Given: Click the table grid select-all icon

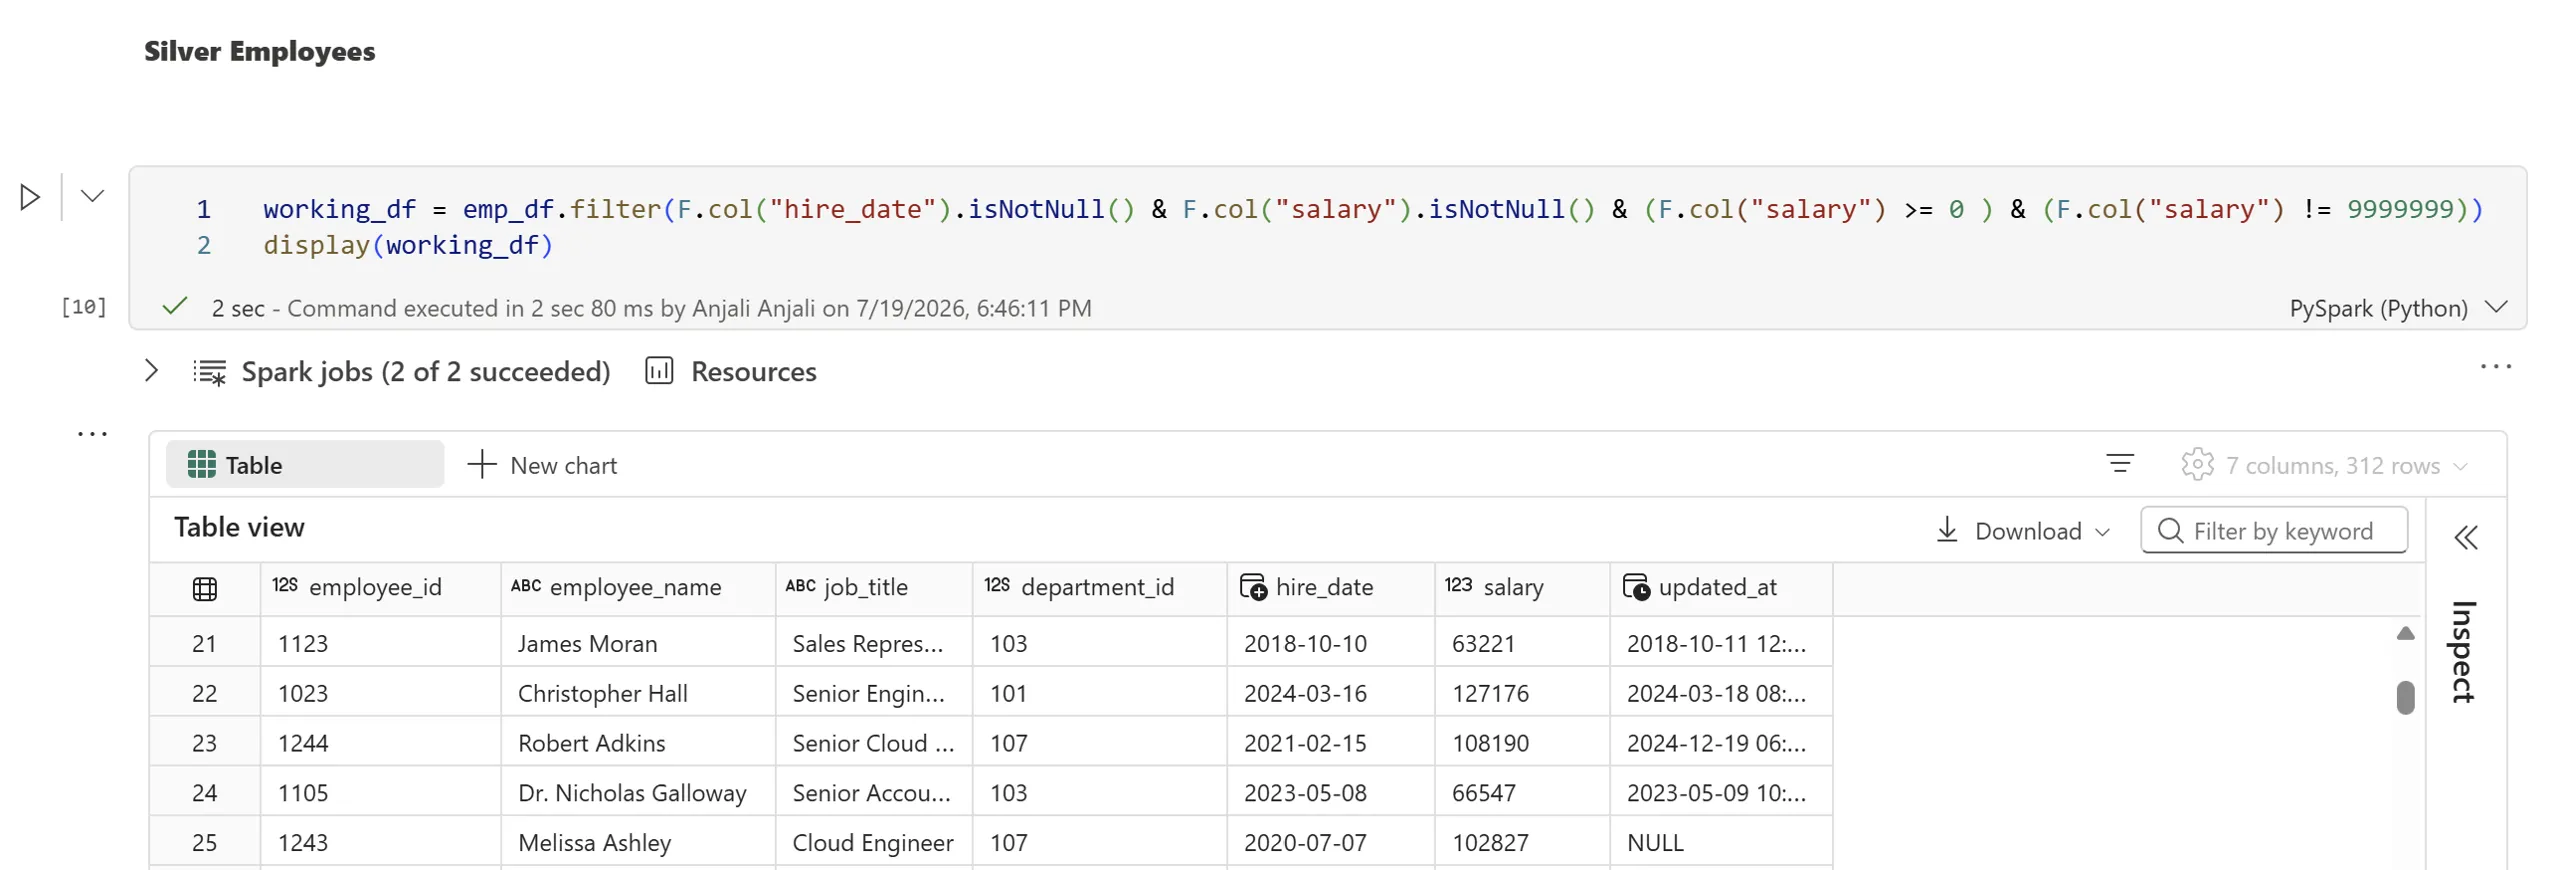Looking at the screenshot, I should 205,589.
